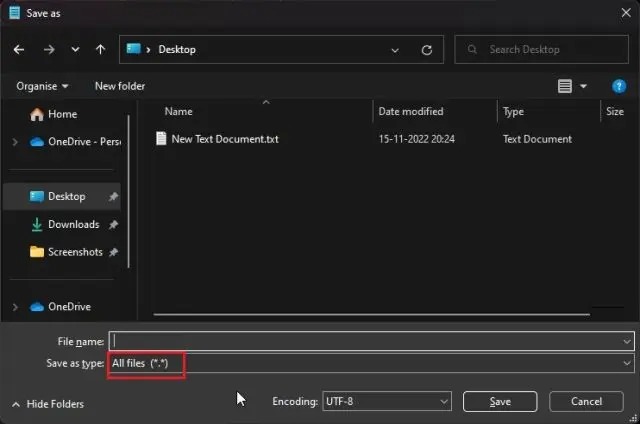Select Desktop in the navigation pane
This screenshot has height=424, width=640.
[x=62, y=197]
